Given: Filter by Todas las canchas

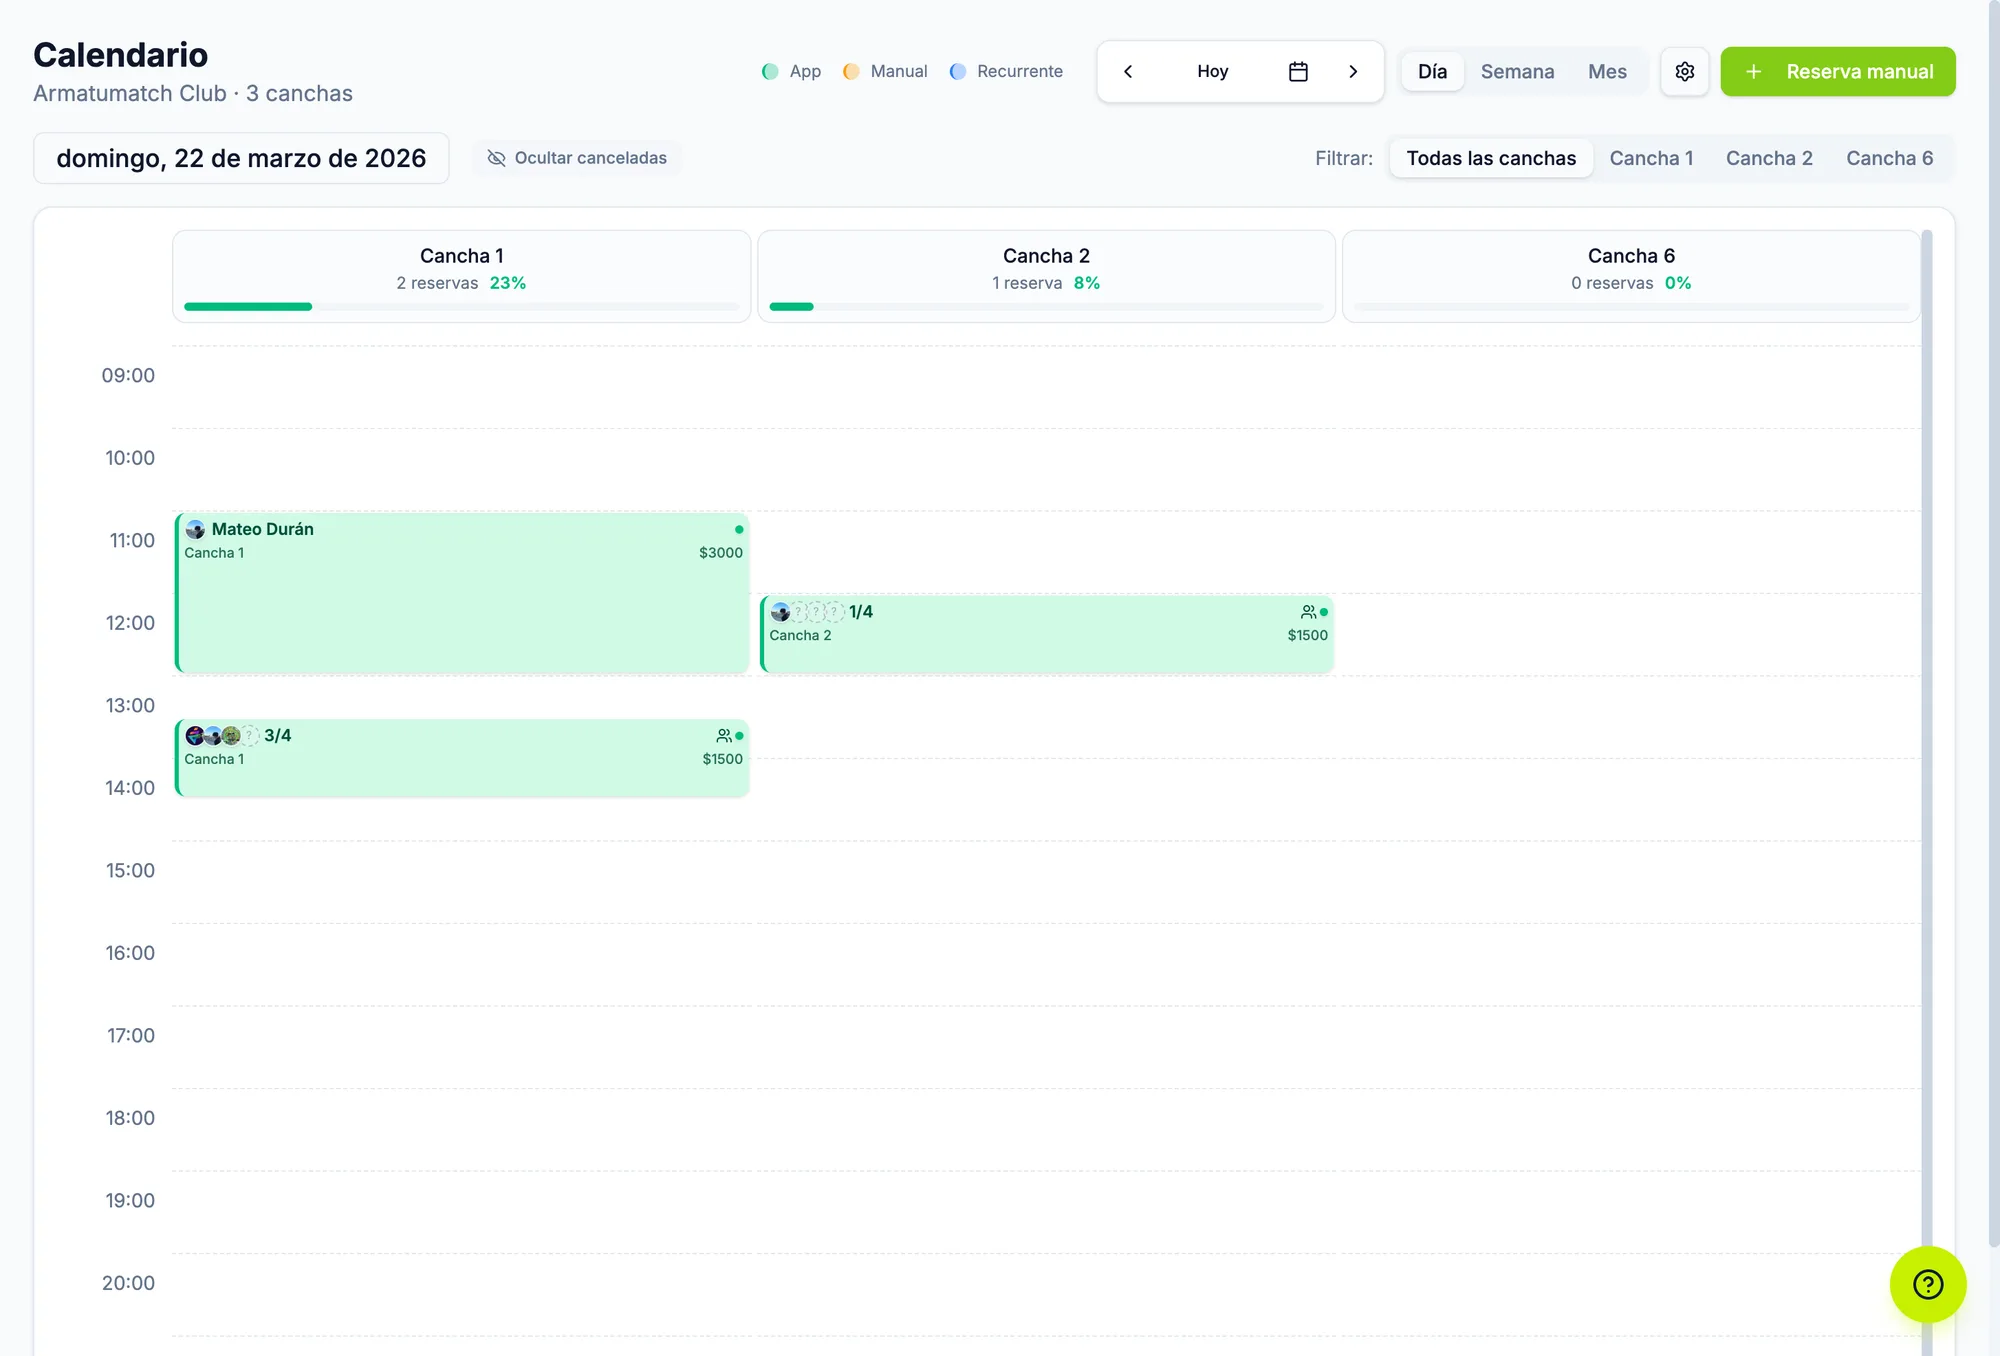Looking at the screenshot, I should 1491,158.
